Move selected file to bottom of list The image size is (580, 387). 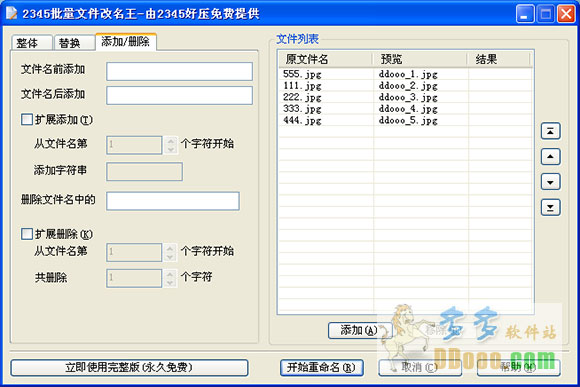click(x=550, y=208)
